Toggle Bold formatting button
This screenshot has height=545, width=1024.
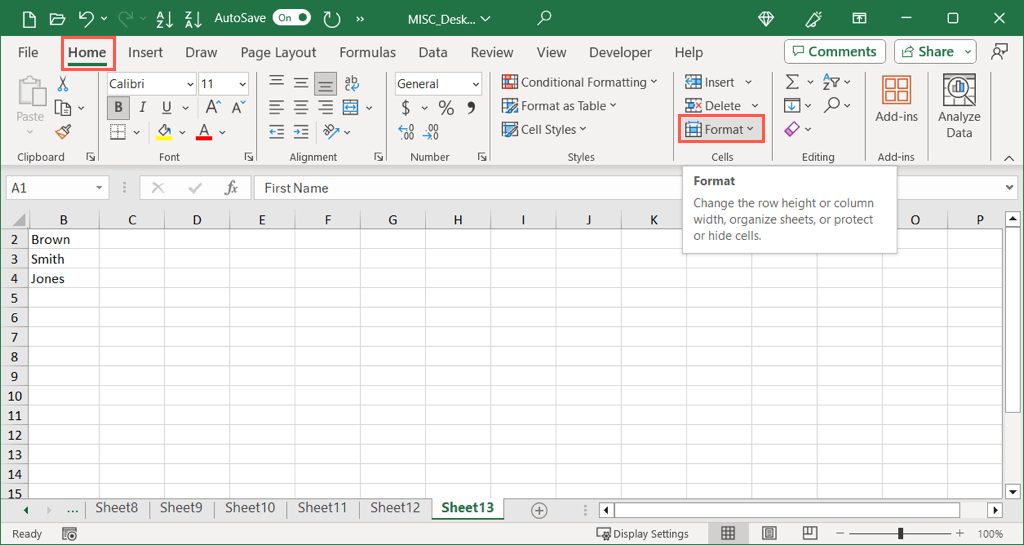pos(119,108)
